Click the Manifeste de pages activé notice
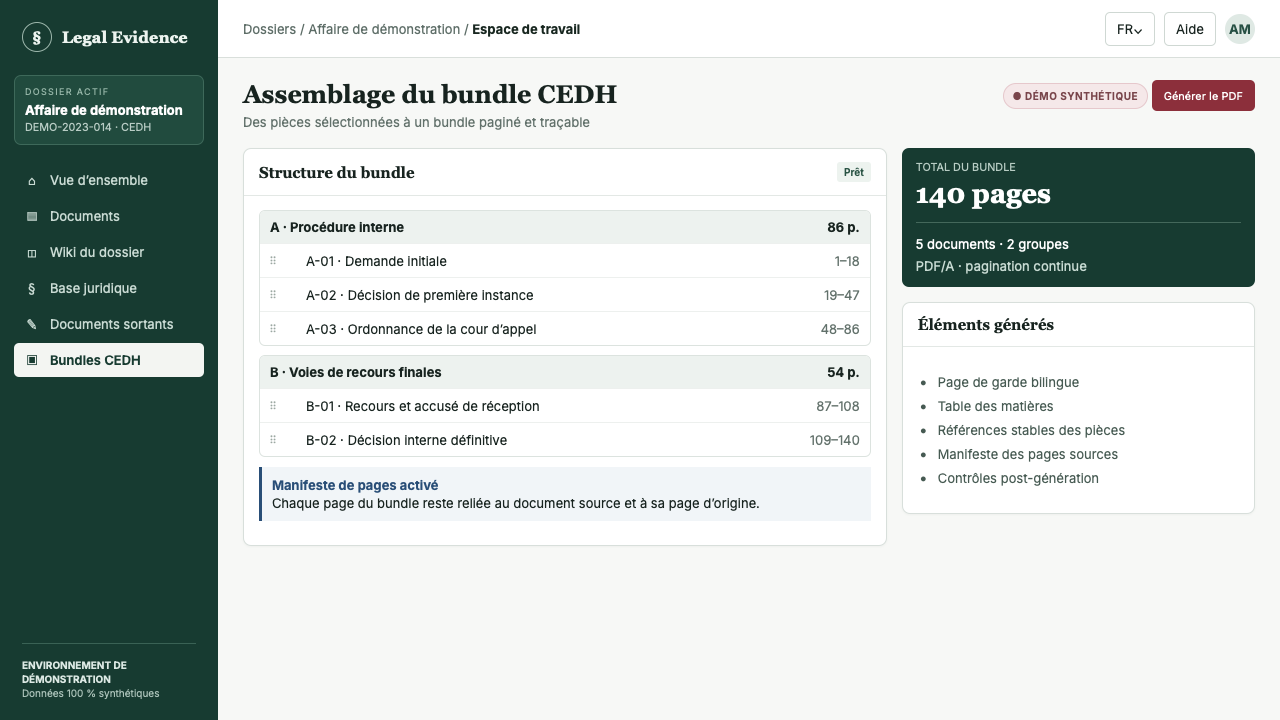 click(565, 494)
